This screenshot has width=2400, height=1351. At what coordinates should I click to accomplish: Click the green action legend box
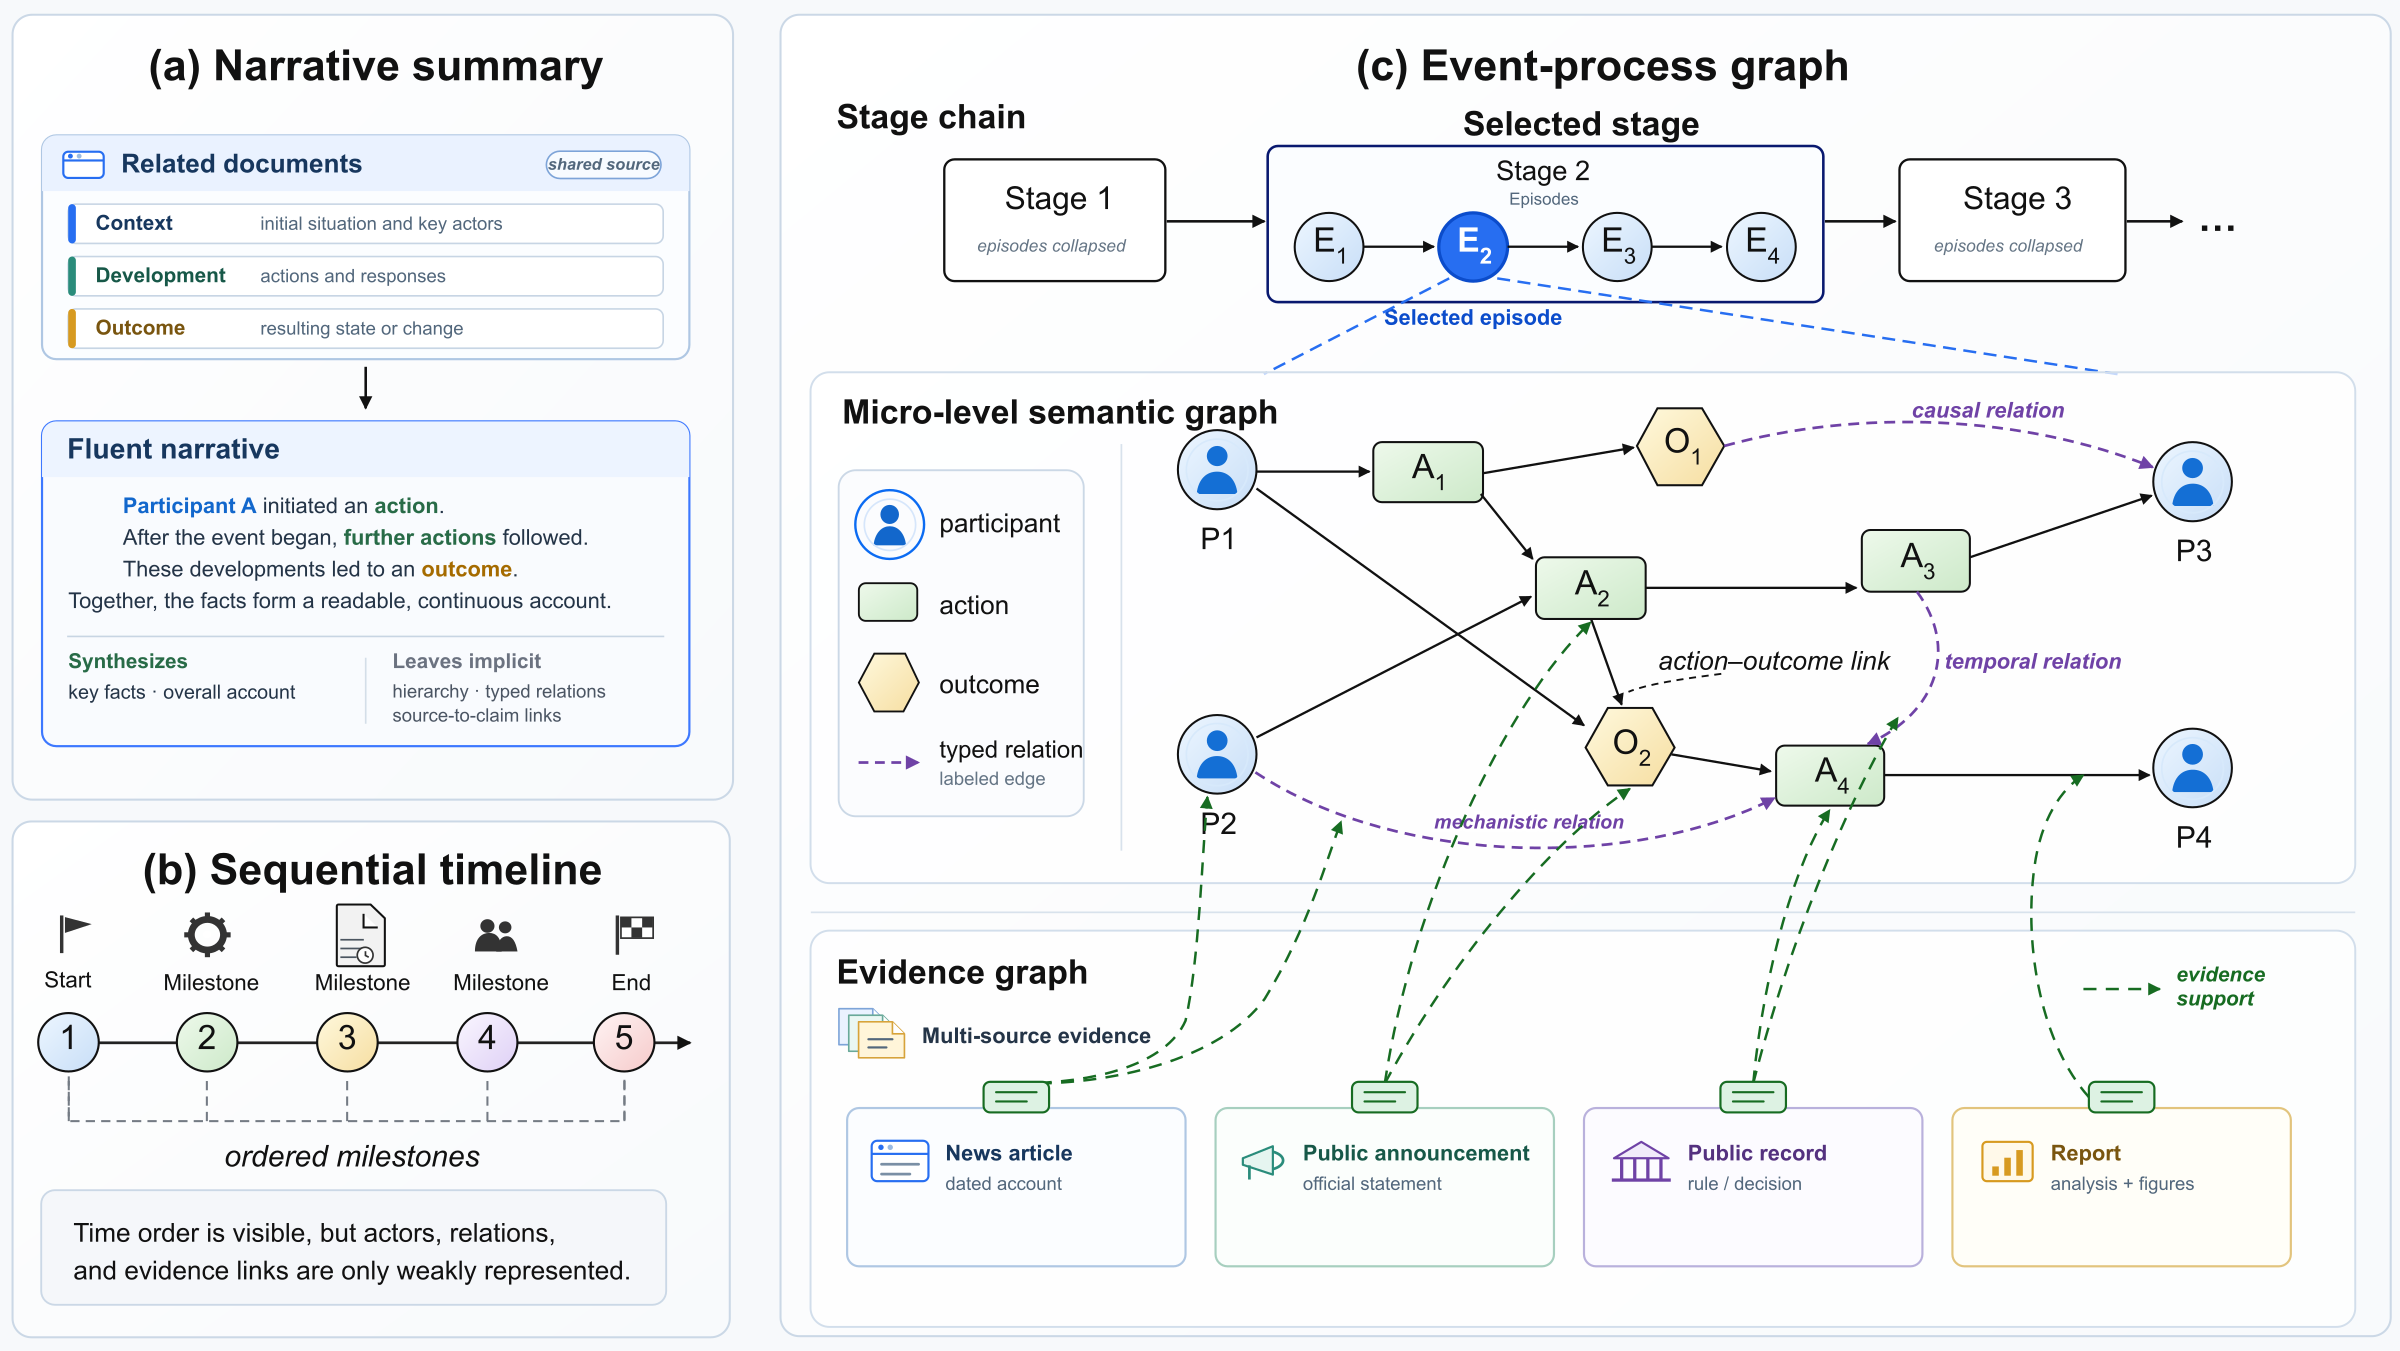pos(888,603)
